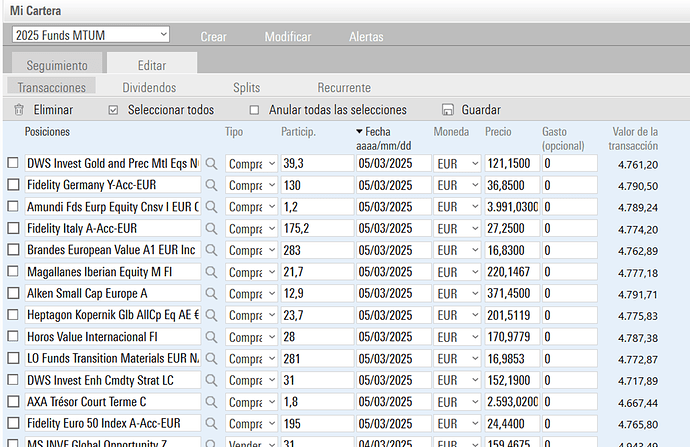The height and width of the screenshot is (447, 690).
Task: Switch to the Recurrente sub-tab
Action: click(x=344, y=87)
